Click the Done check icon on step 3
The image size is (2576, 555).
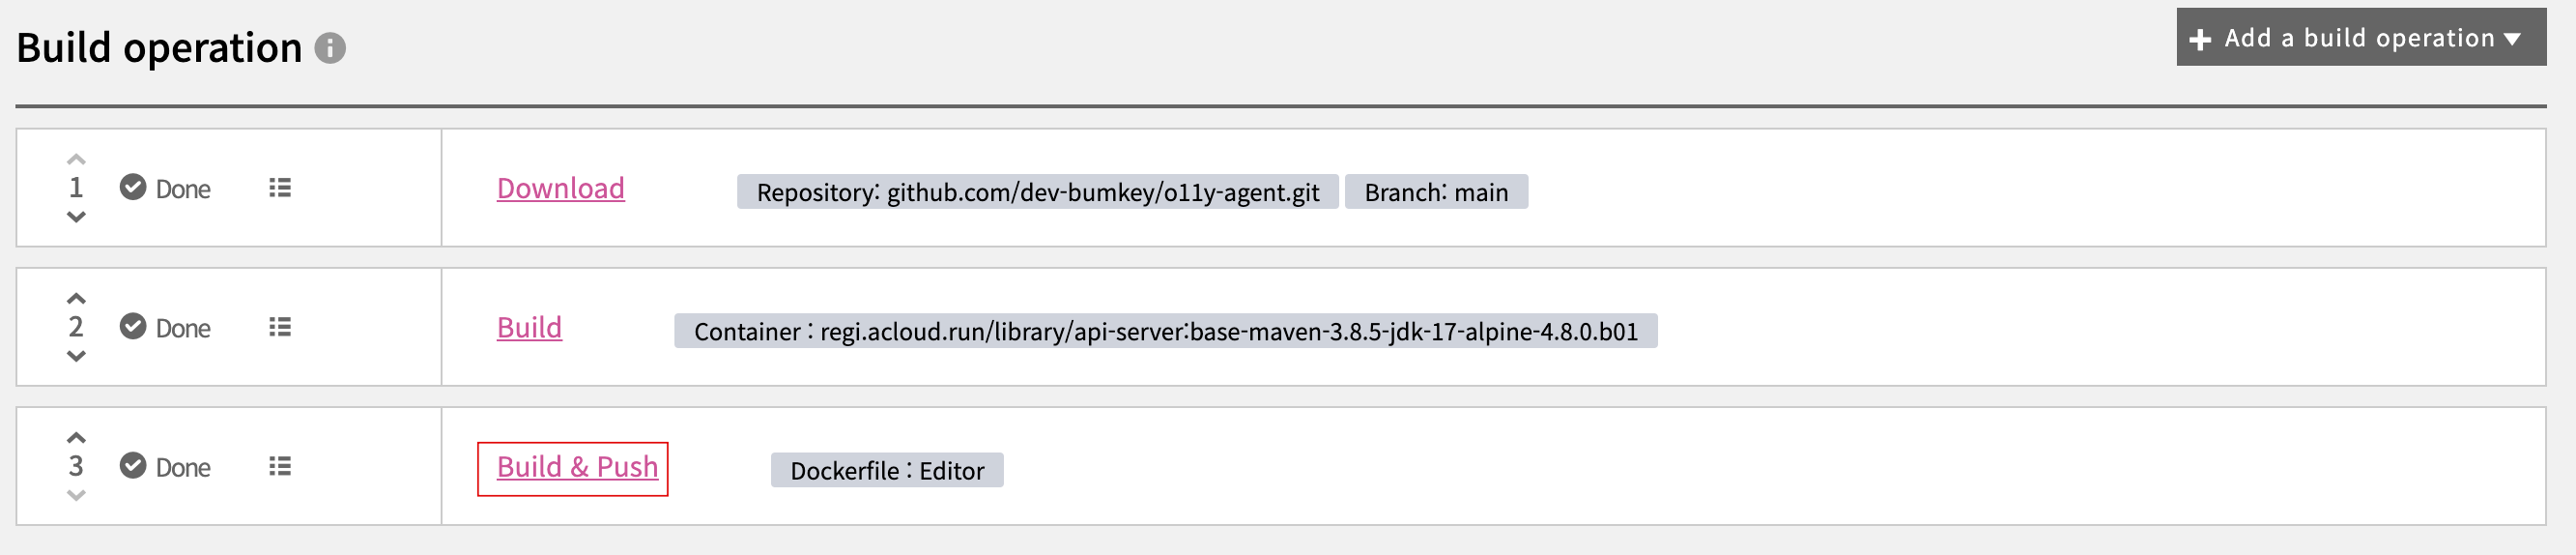point(133,465)
